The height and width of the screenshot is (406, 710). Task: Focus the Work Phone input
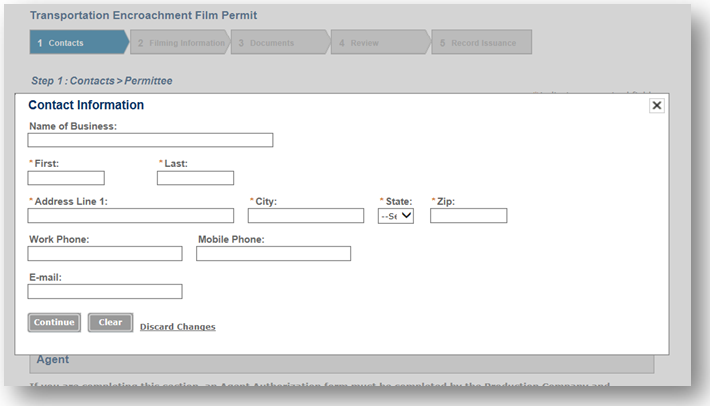pos(105,254)
